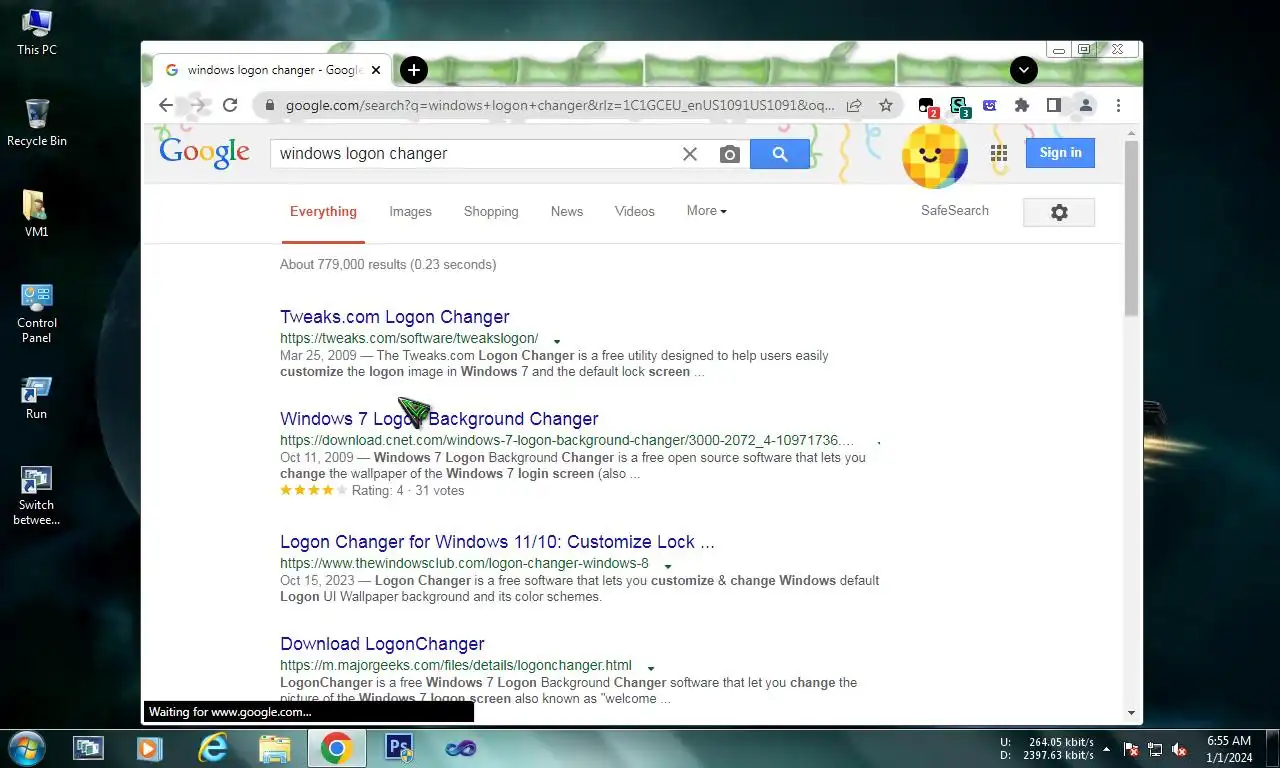Open Tweaks.com Logon Changer result
Screen dimensions: 1280x768
(x=395, y=317)
